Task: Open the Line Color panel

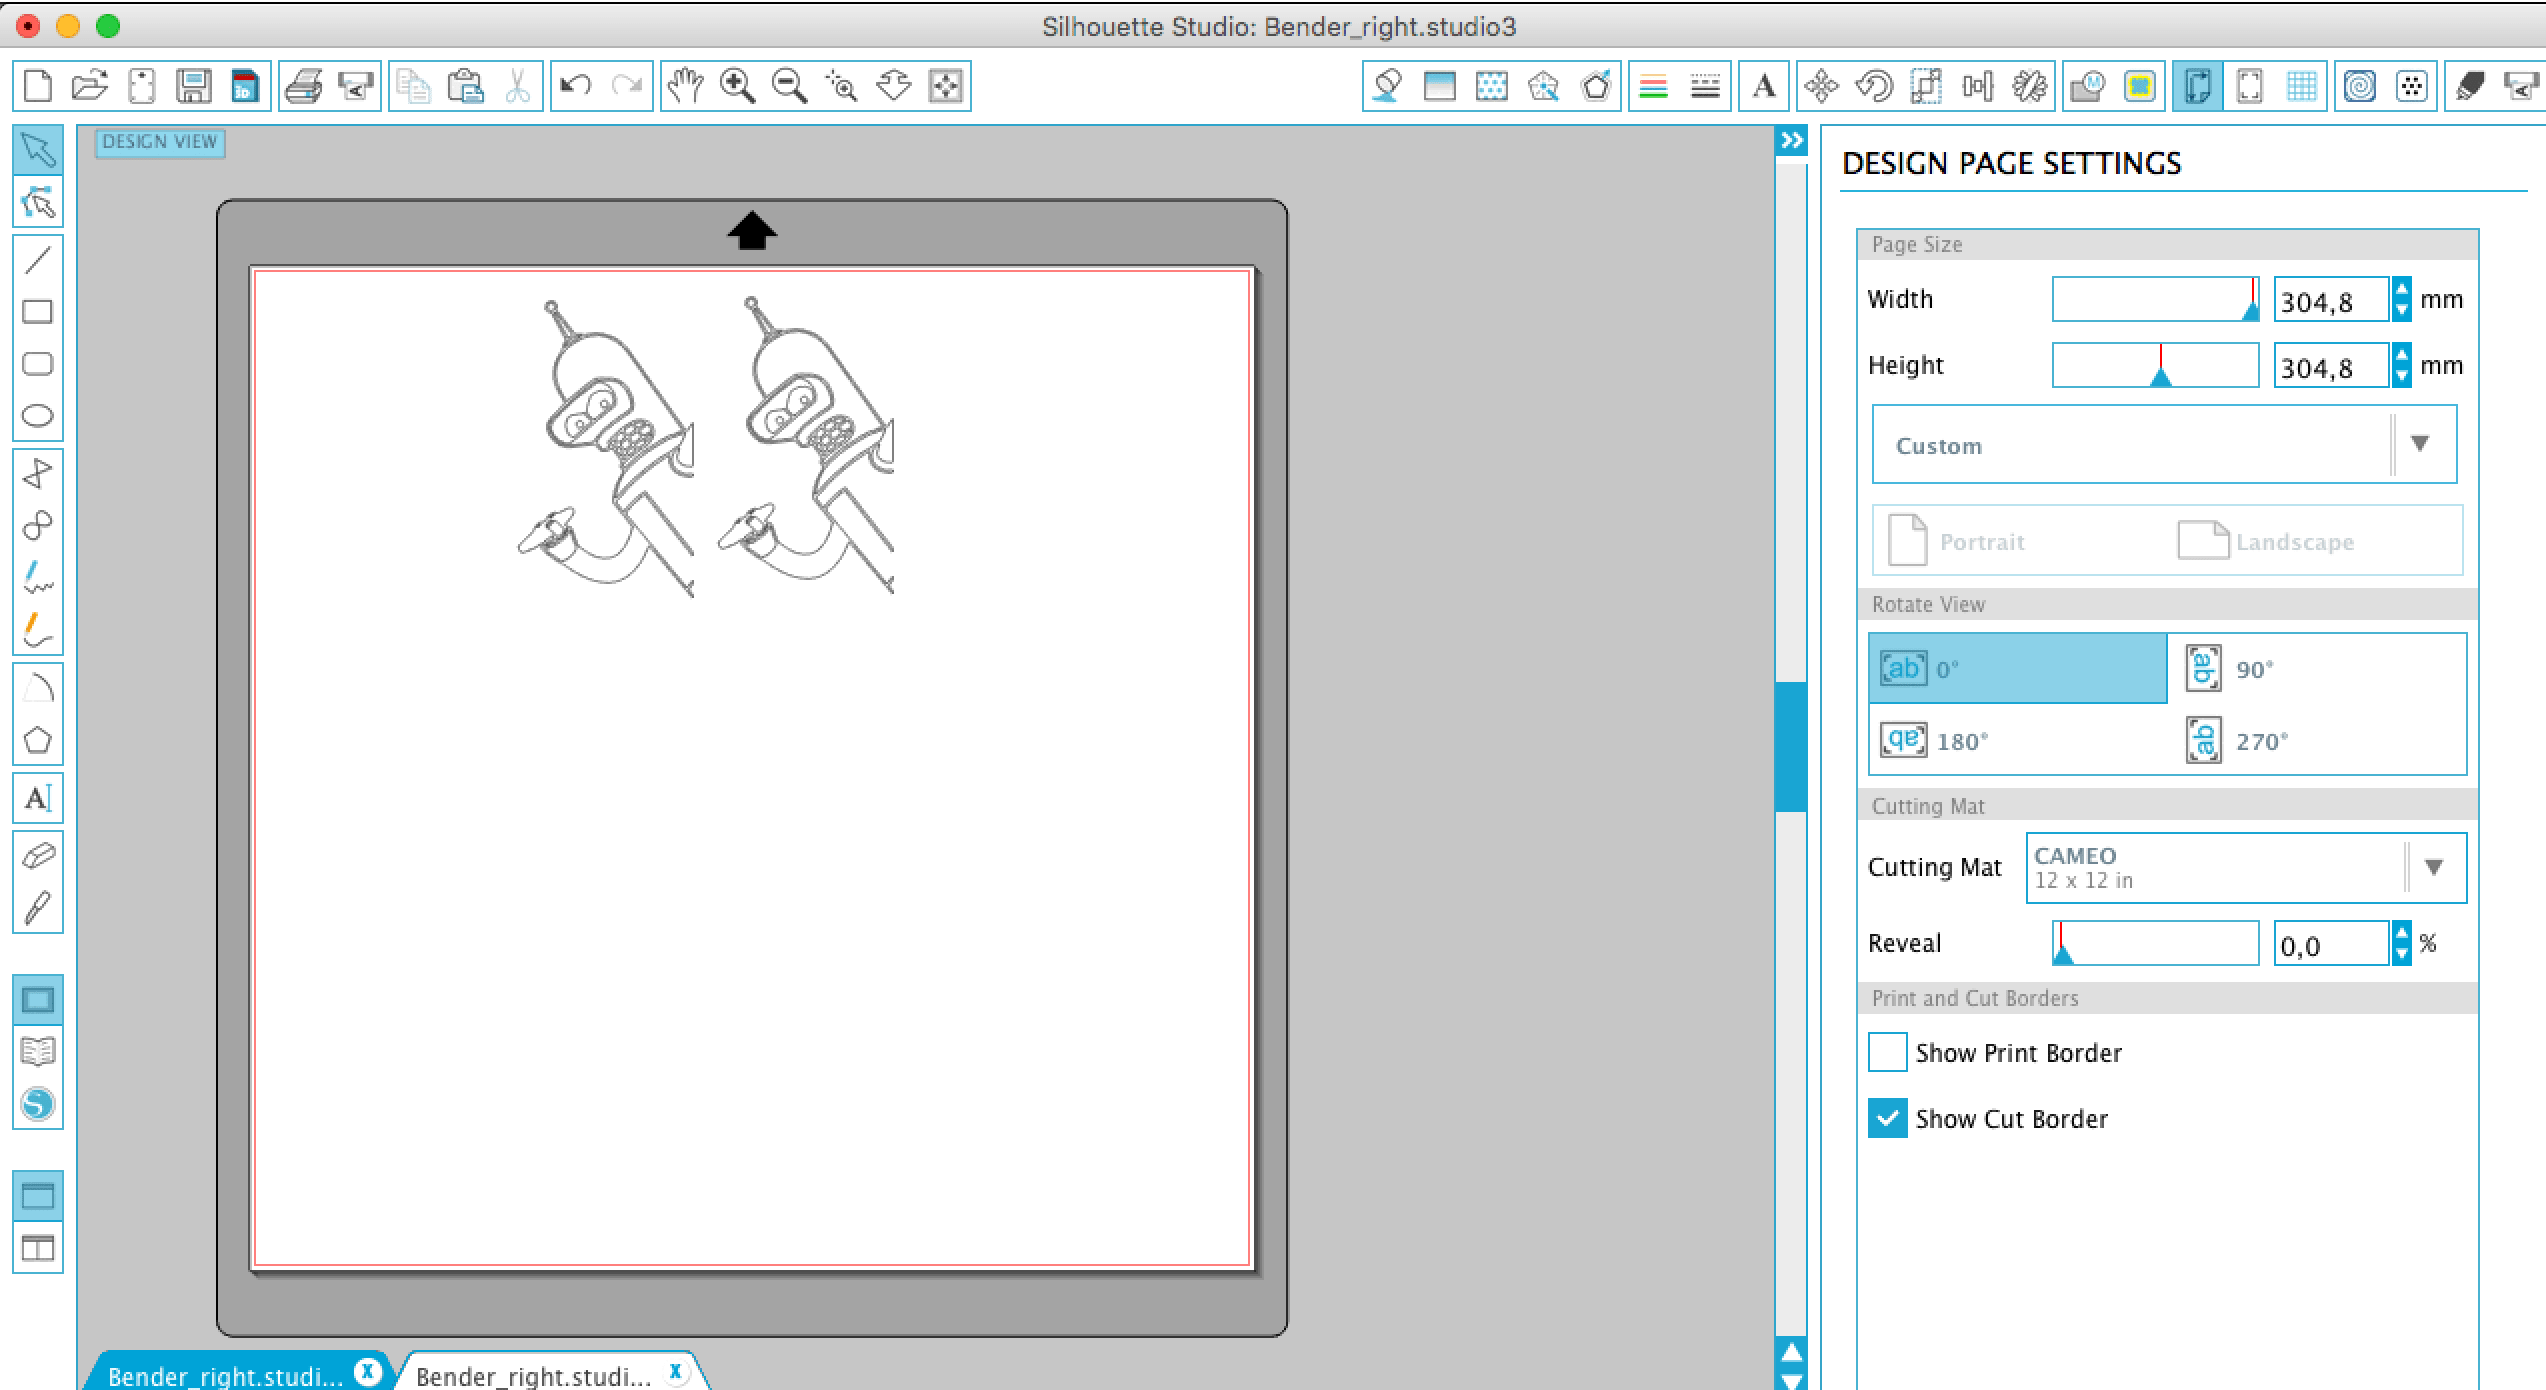Action: 1654,86
